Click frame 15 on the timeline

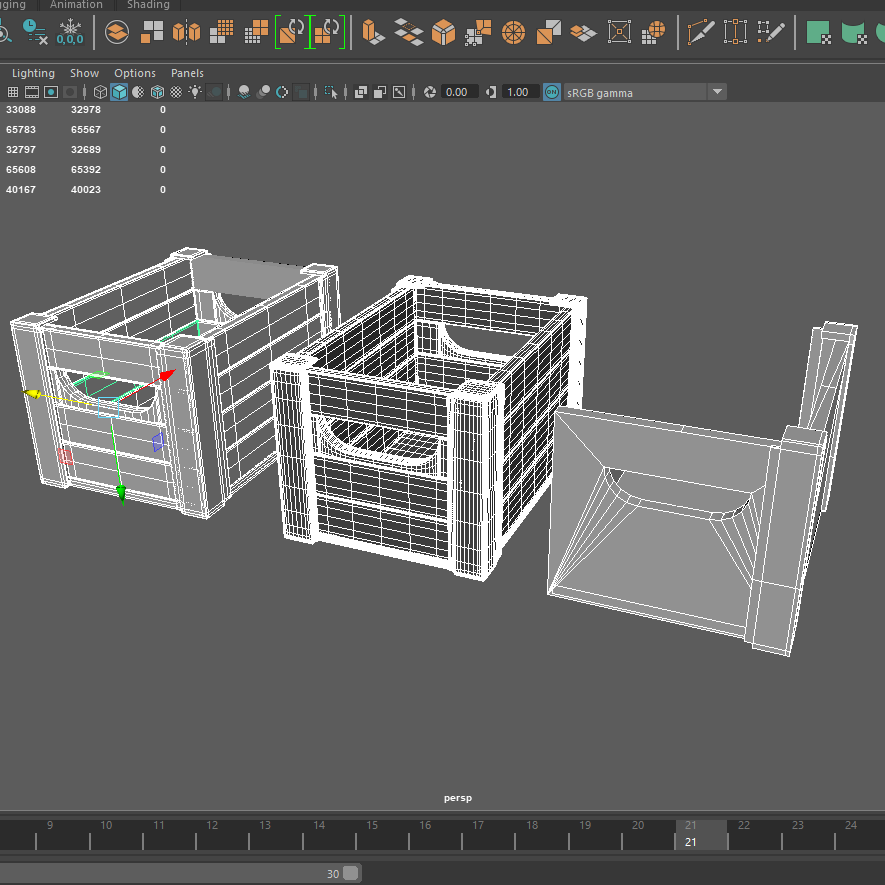tap(372, 834)
